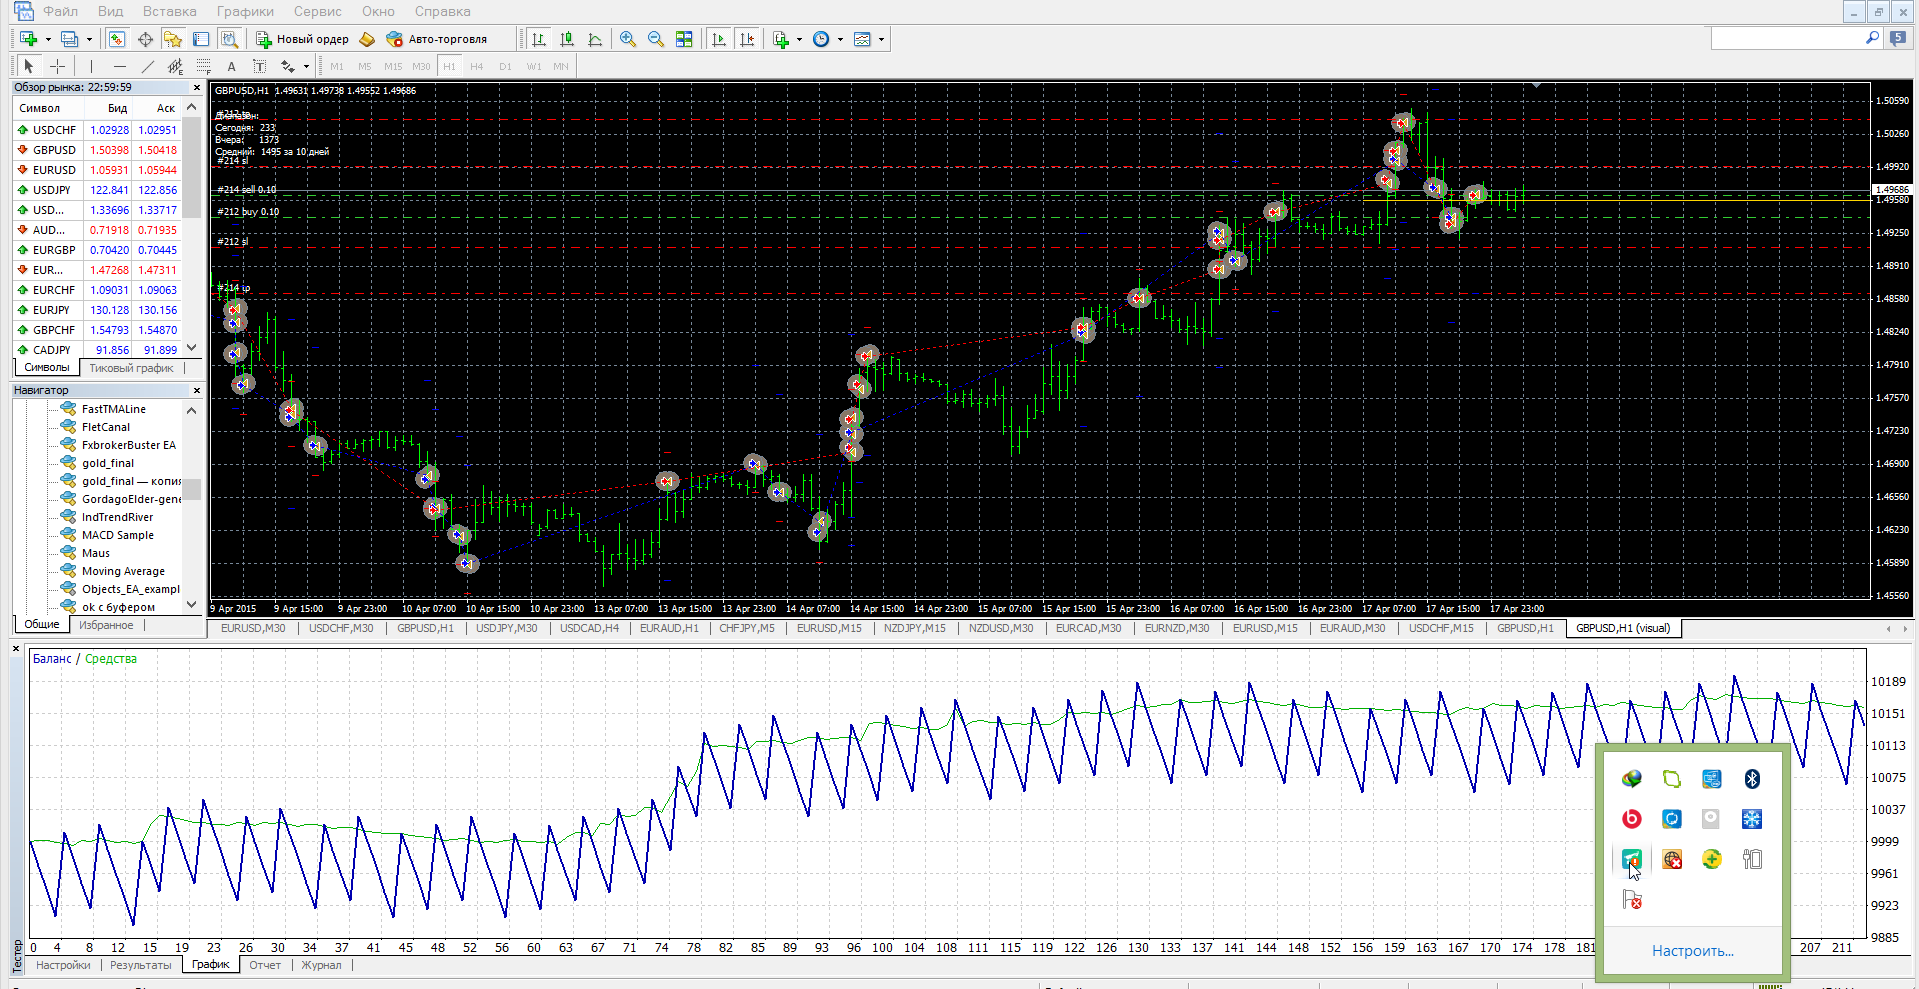Viewport: 1919px width, 989px height.
Task: Toggle chart auto-scroll
Action: click(x=719, y=39)
